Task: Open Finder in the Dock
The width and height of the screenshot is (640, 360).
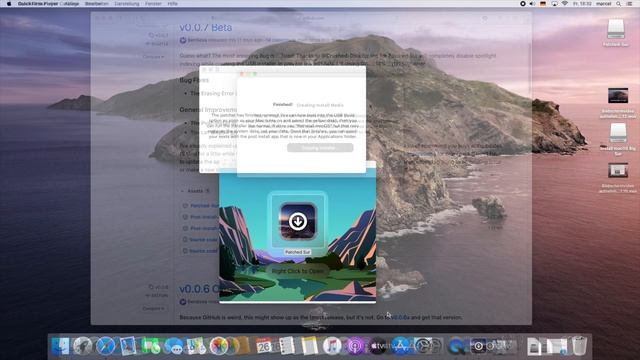Action: pos(60,346)
